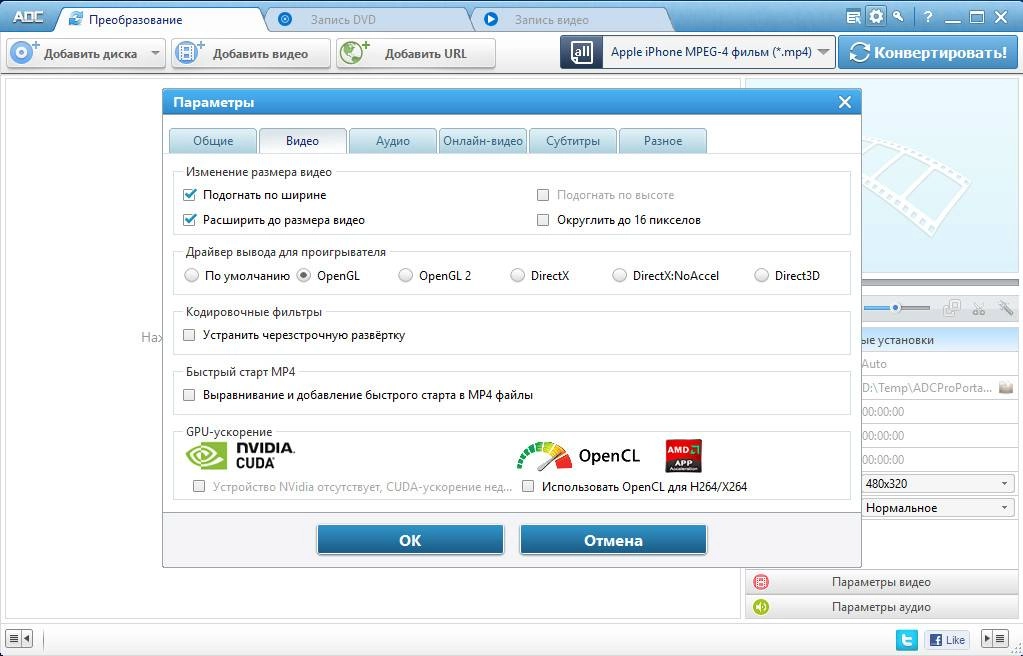Click the all-profiles icon beside output format
The image size is (1023, 656).
[x=581, y=52]
